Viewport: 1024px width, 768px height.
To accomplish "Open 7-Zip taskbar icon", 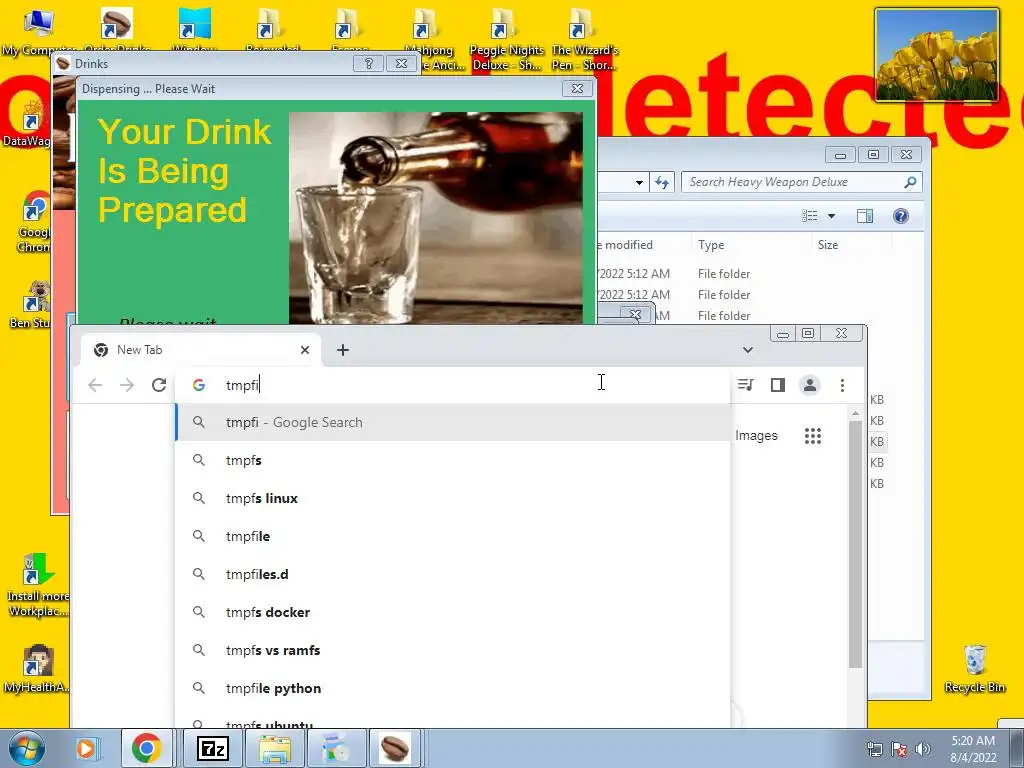I will click(213, 748).
